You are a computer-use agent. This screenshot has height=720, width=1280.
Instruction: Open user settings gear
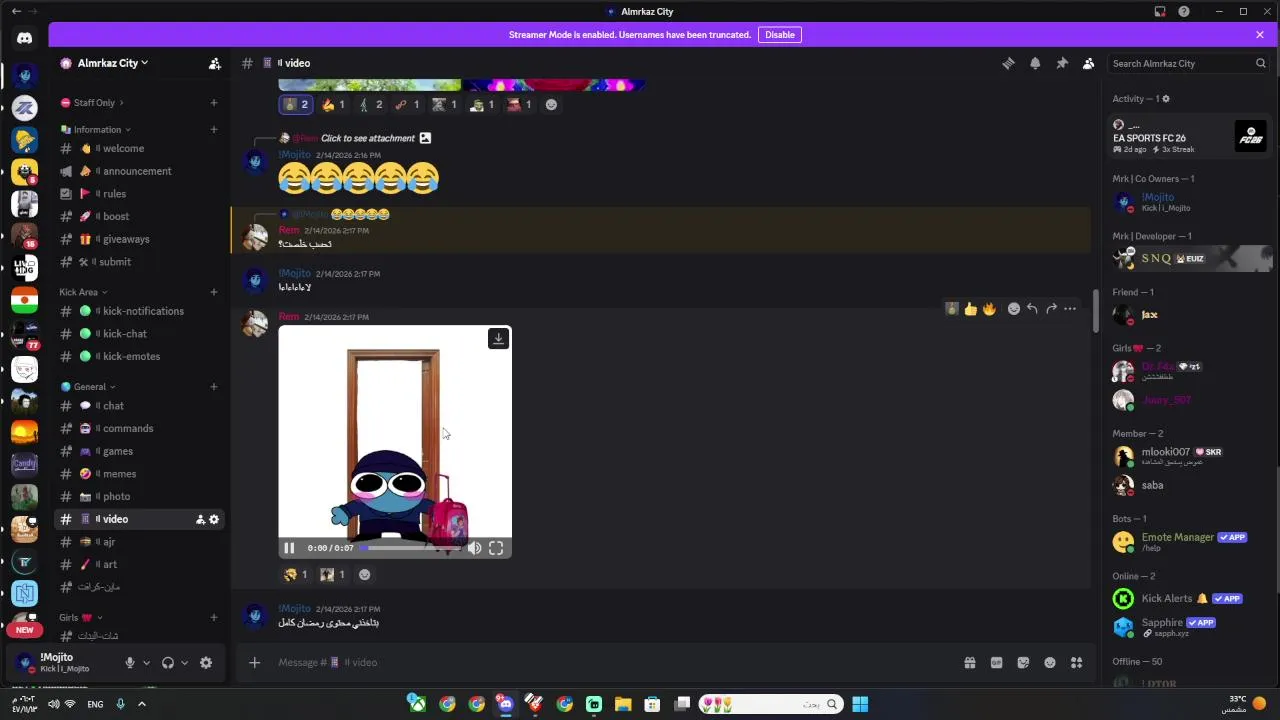pos(206,662)
